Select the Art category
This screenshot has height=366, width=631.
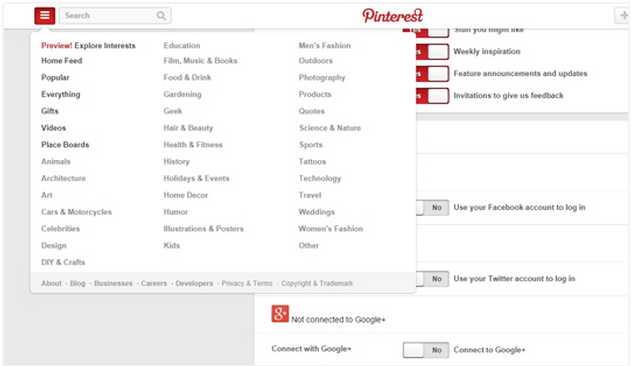click(47, 195)
